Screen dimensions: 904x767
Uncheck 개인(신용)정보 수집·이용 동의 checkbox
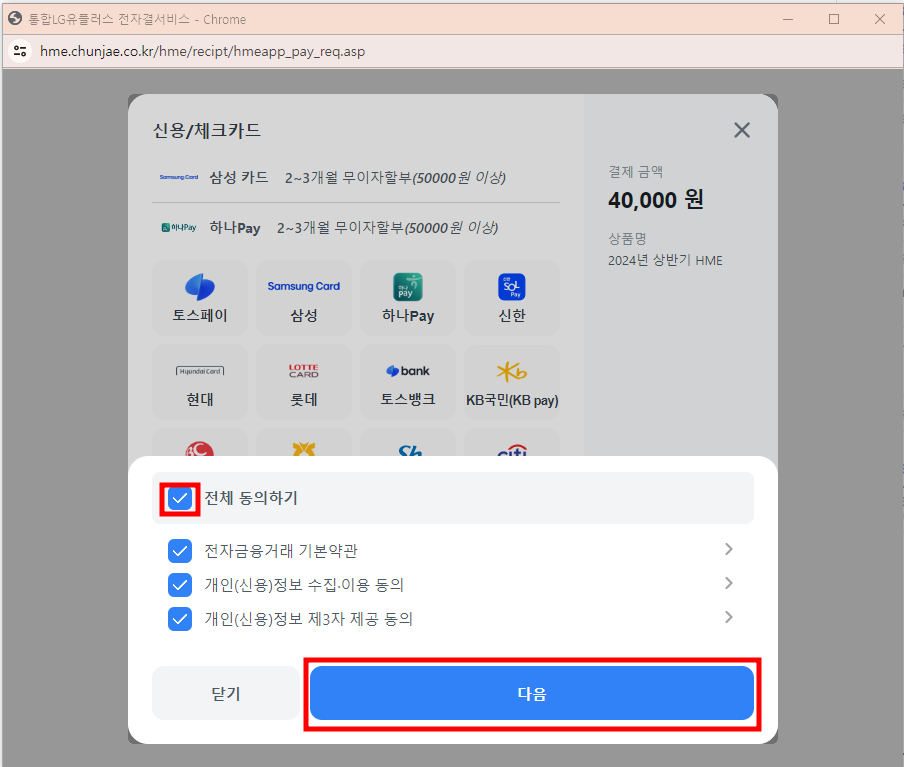[180, 585]
